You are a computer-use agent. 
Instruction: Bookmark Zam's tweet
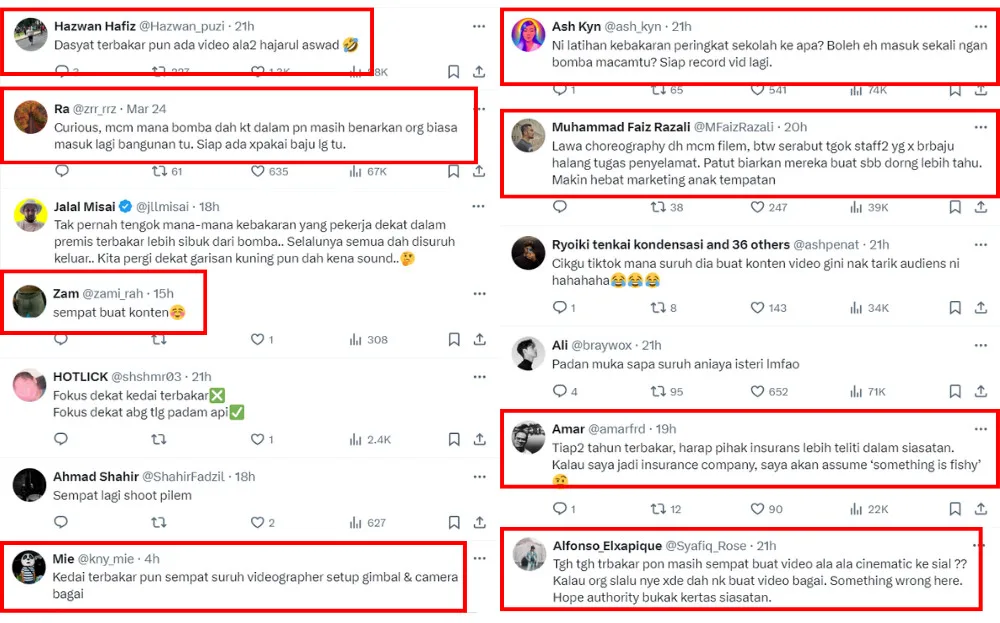pos(453,340)
